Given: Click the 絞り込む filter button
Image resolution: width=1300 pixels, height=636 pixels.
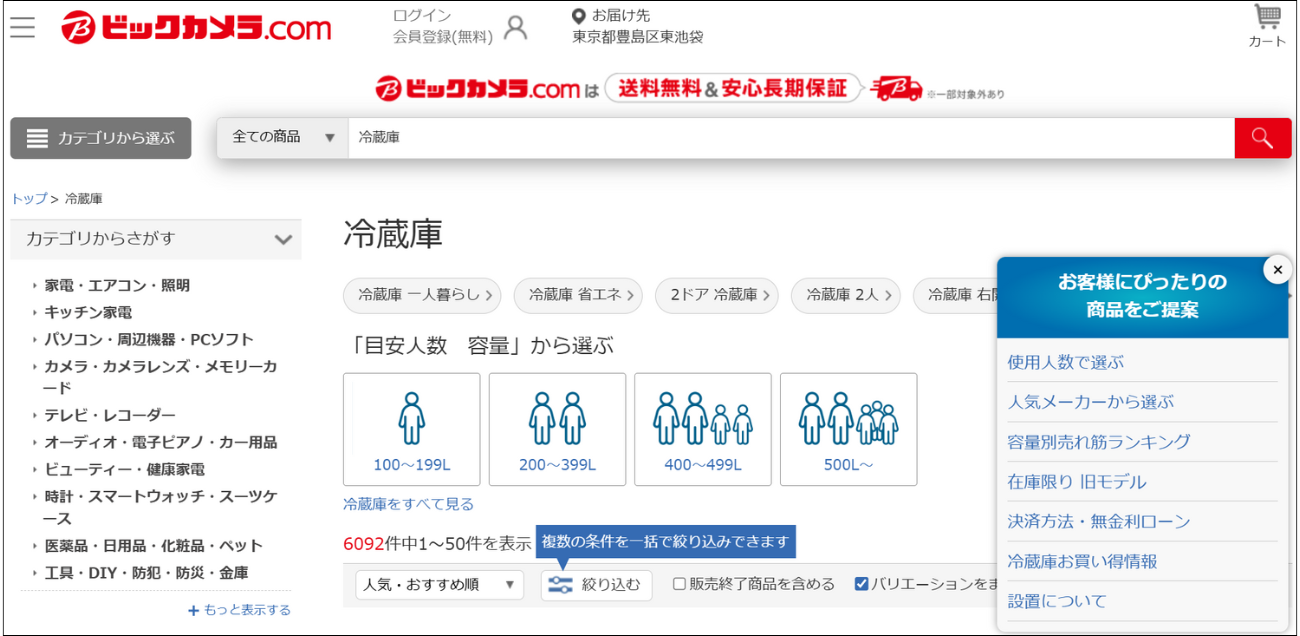Looking at the screenshot, I should [x=597, y=585].
